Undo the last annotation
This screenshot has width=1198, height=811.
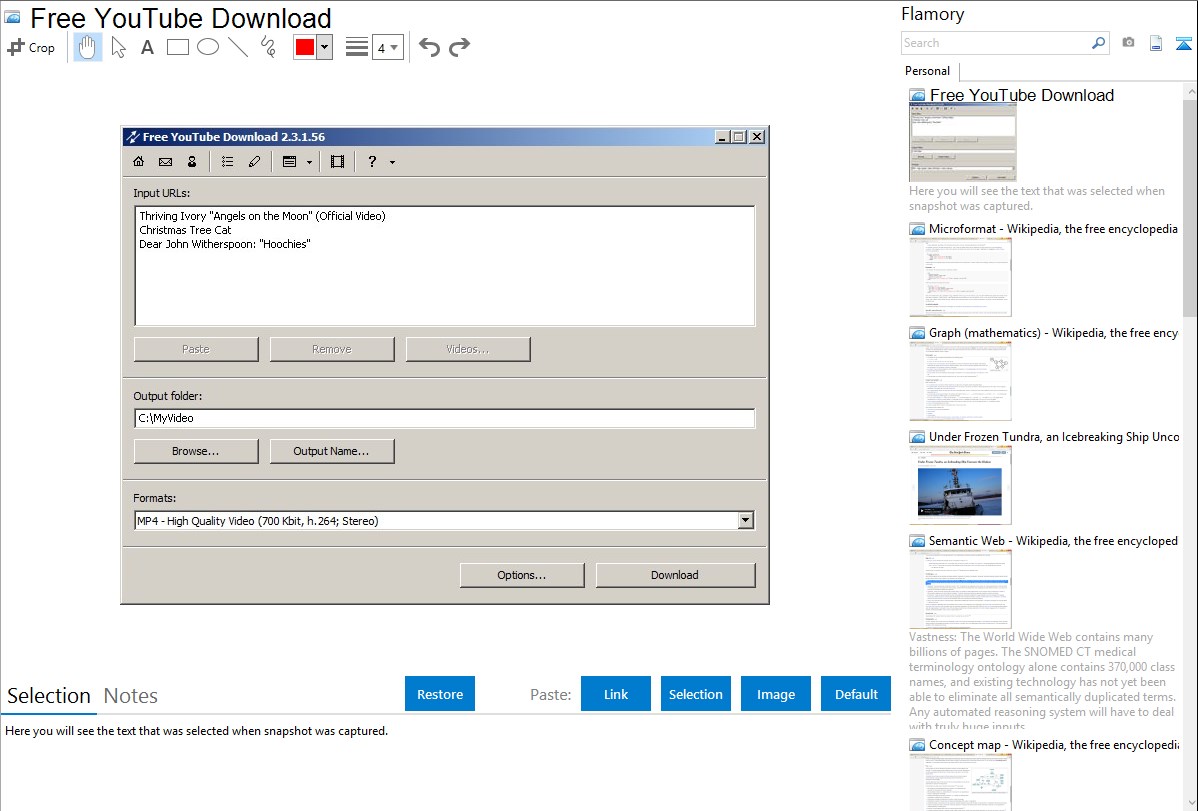click(x=429, y=47)
